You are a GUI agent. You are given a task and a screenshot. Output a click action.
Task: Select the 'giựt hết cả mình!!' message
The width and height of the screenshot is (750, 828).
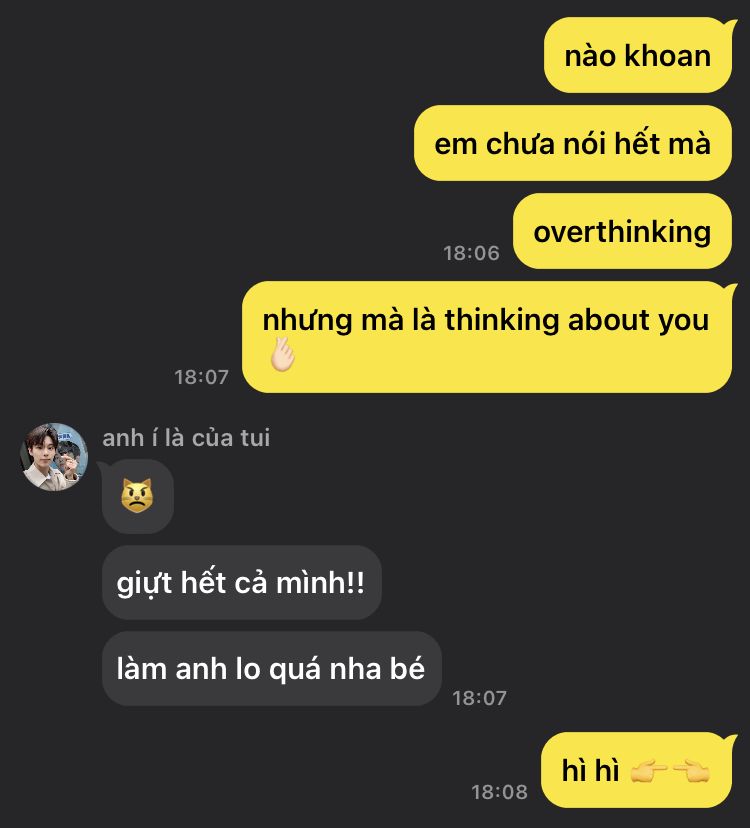[241, 582]
